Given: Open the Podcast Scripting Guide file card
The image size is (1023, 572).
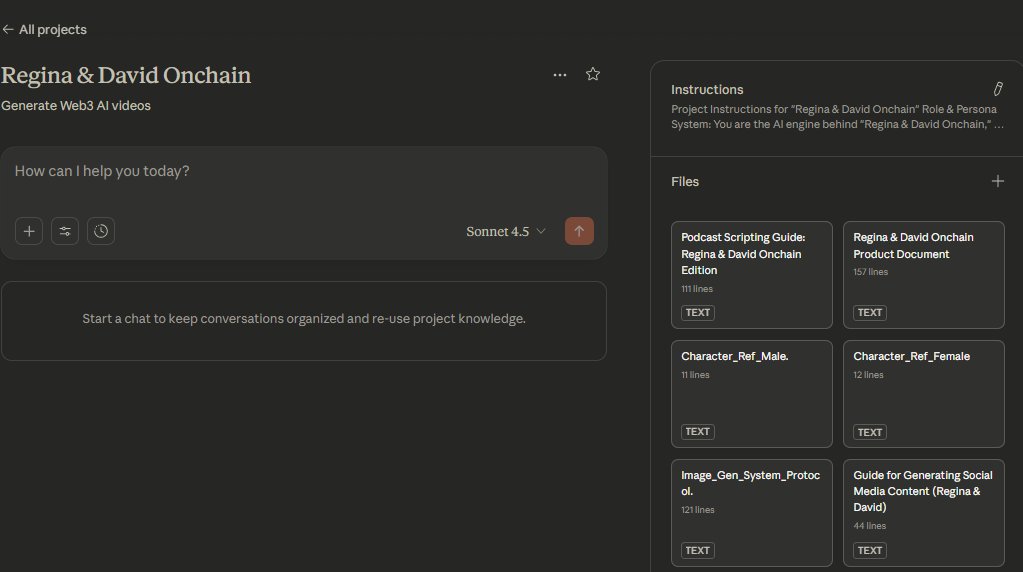Looking at the screenshot, I should 752,275.
